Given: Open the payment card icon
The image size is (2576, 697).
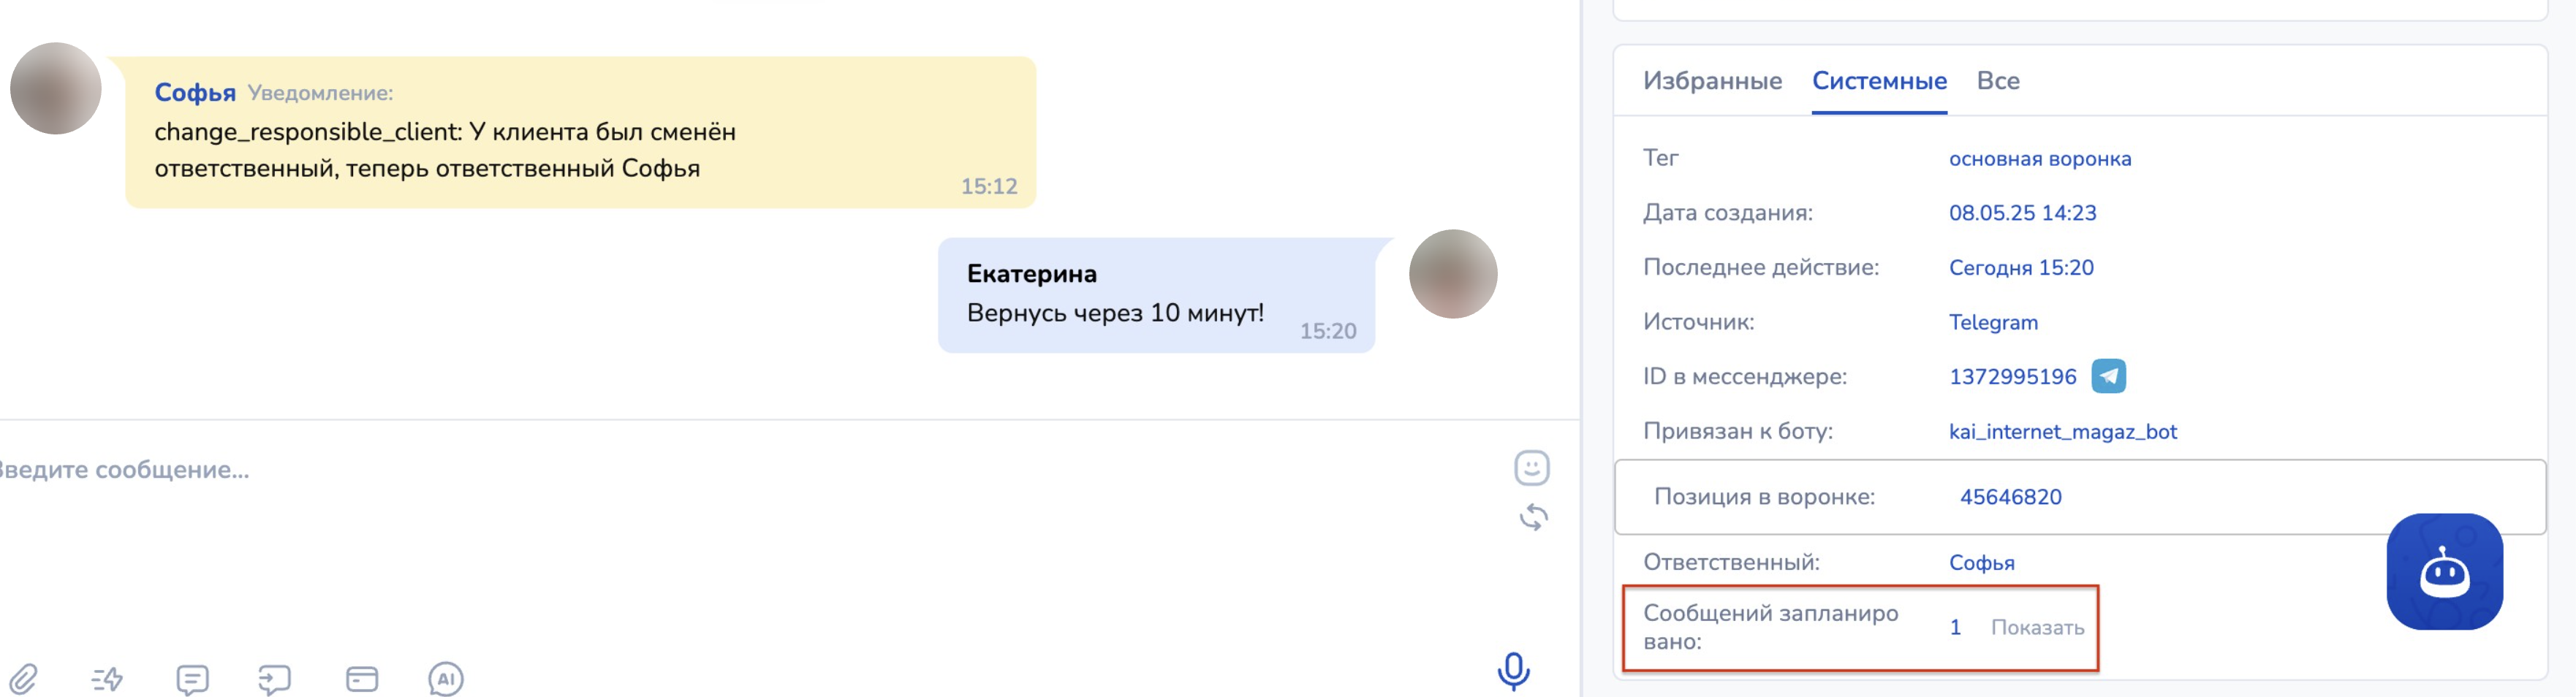Looking at the screenshot, I should (362, 679).
